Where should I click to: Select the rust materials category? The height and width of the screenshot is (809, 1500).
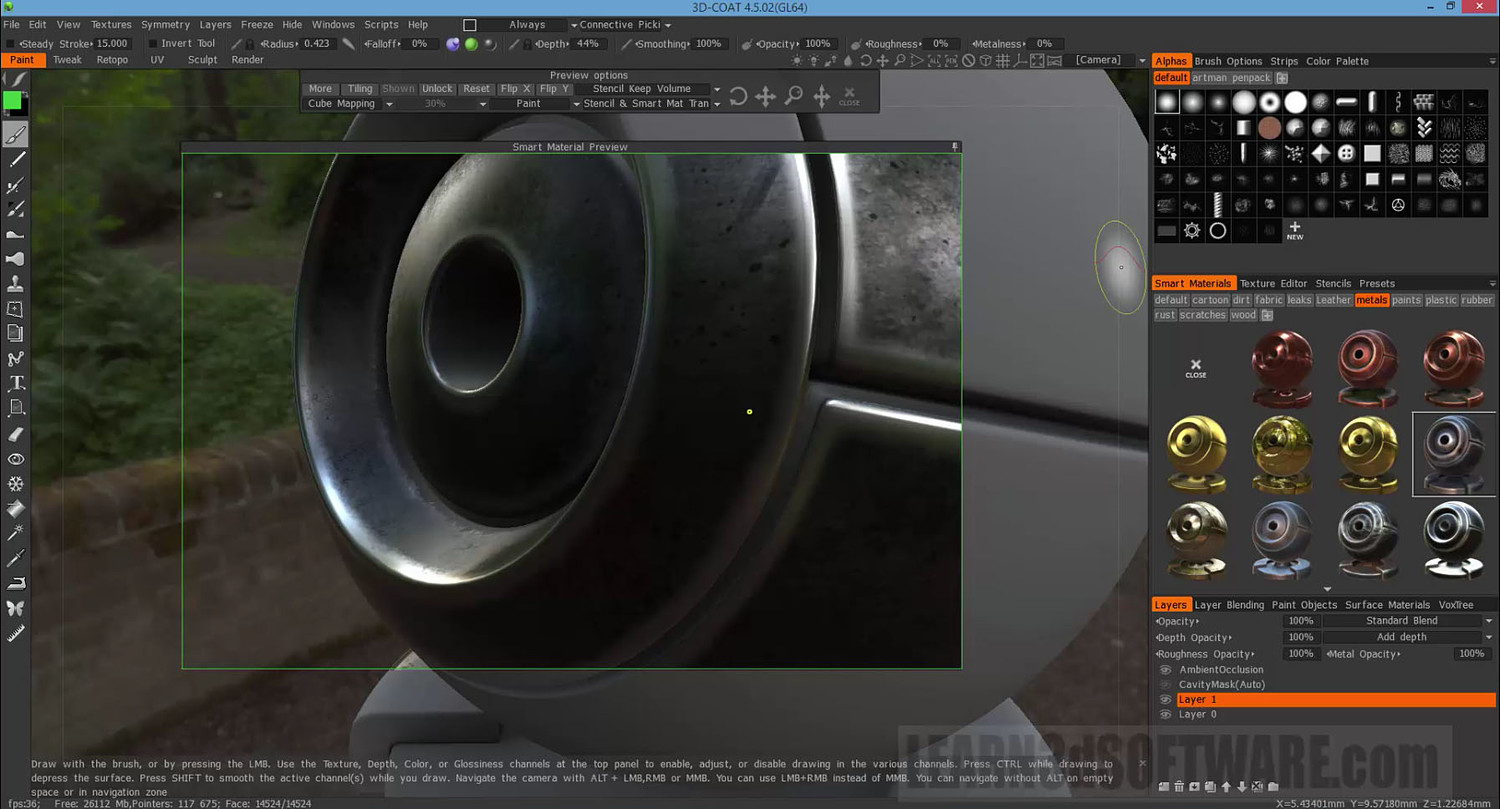click(x=1165, y=315)
